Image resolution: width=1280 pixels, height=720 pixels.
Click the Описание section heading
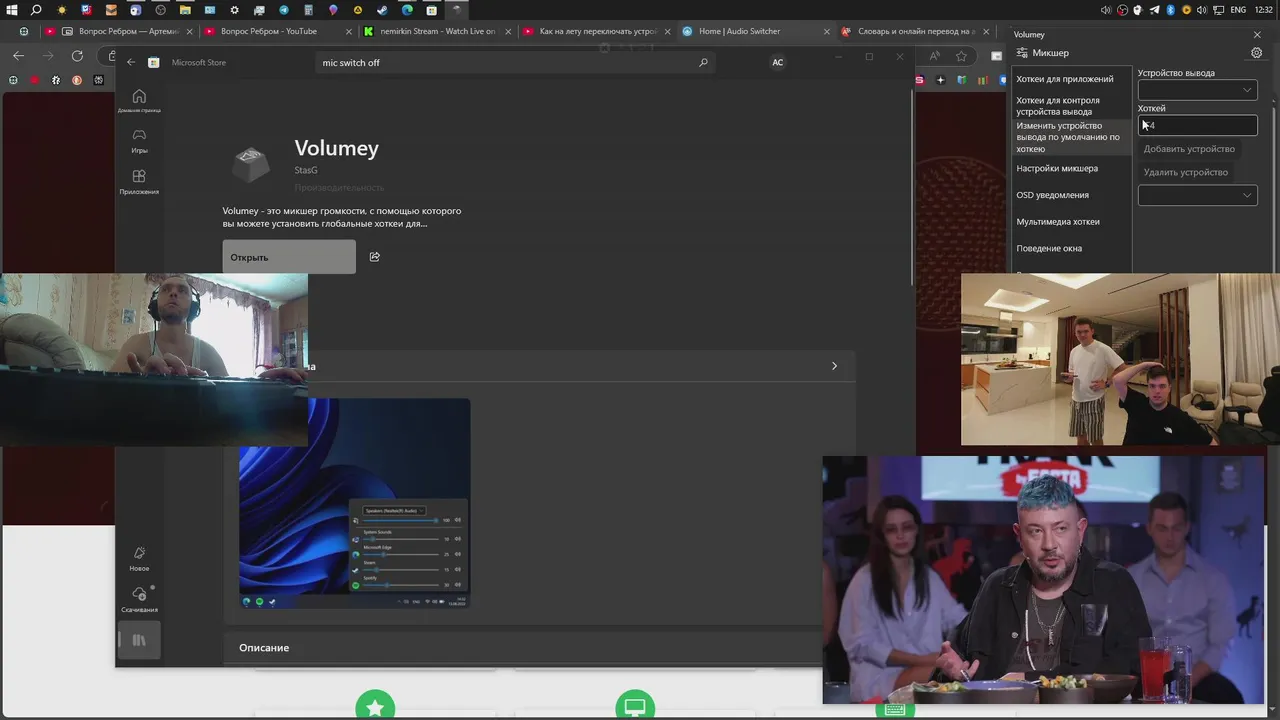click(x=264, y=648)
